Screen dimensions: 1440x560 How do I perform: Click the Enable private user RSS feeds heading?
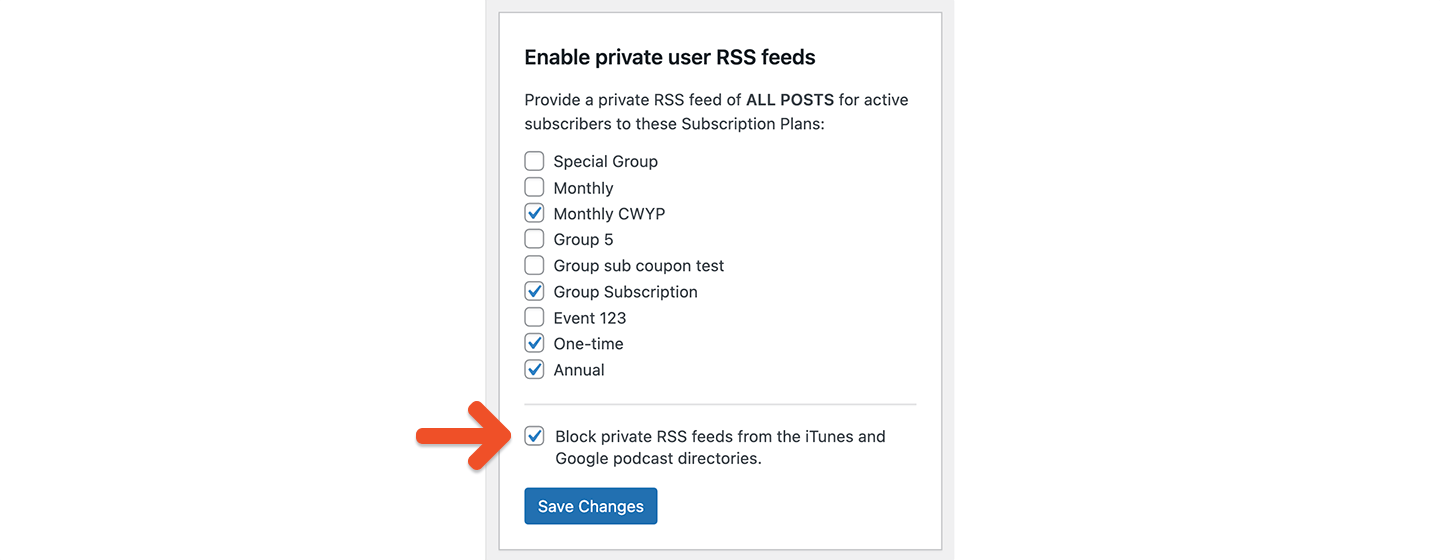(670, 57)
